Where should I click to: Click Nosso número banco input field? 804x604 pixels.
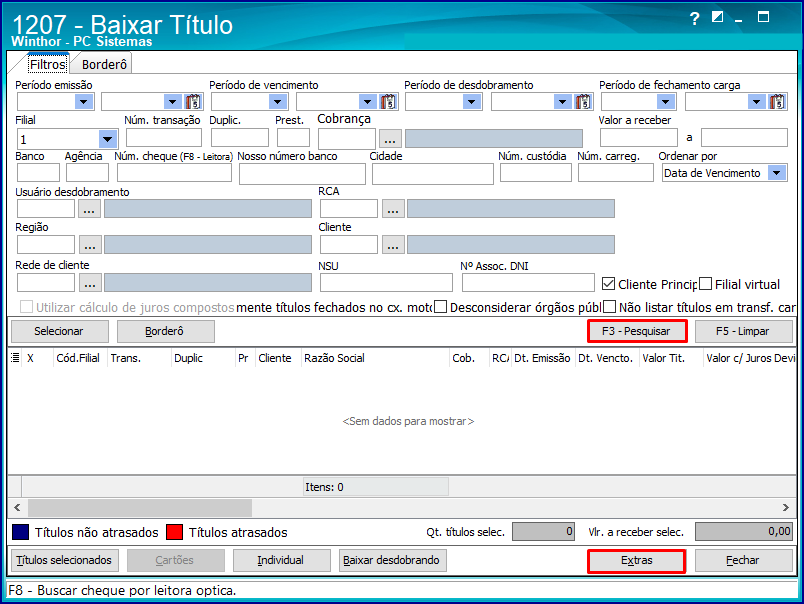pyautogui.click(x=302, y=174)
